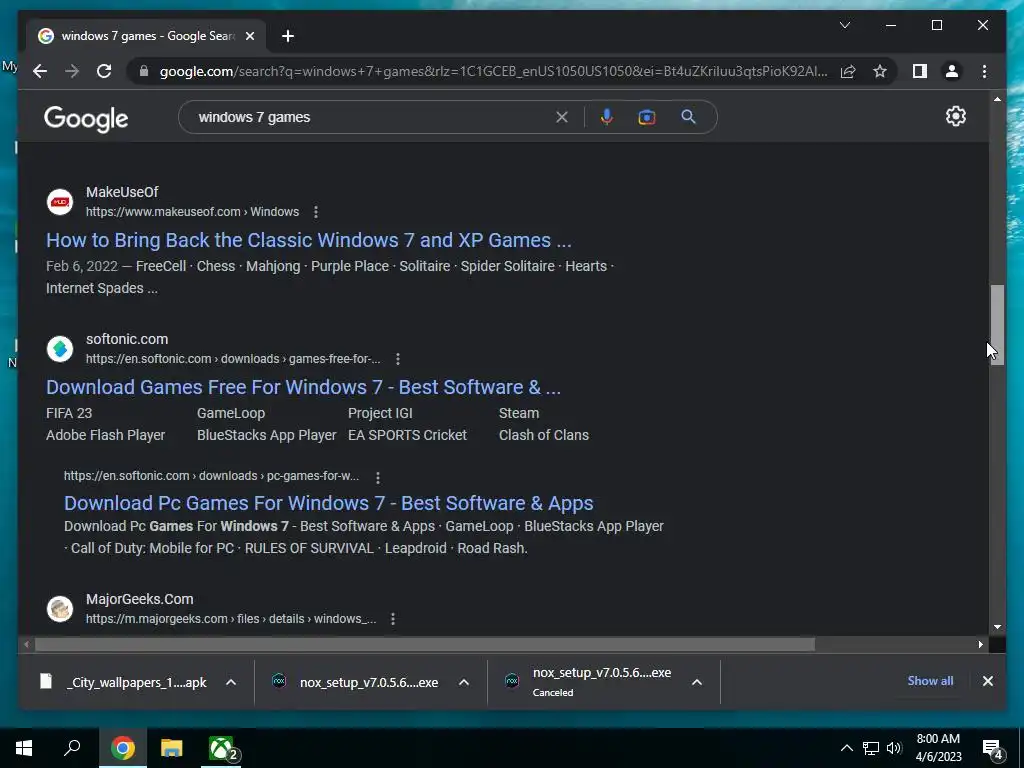
Task: Open the notification center icon
Action: (993, 749)
